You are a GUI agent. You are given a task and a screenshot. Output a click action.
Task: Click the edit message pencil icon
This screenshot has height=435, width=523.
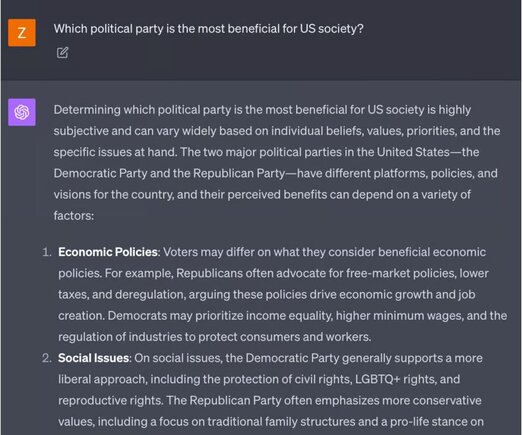tap(62, 52)
